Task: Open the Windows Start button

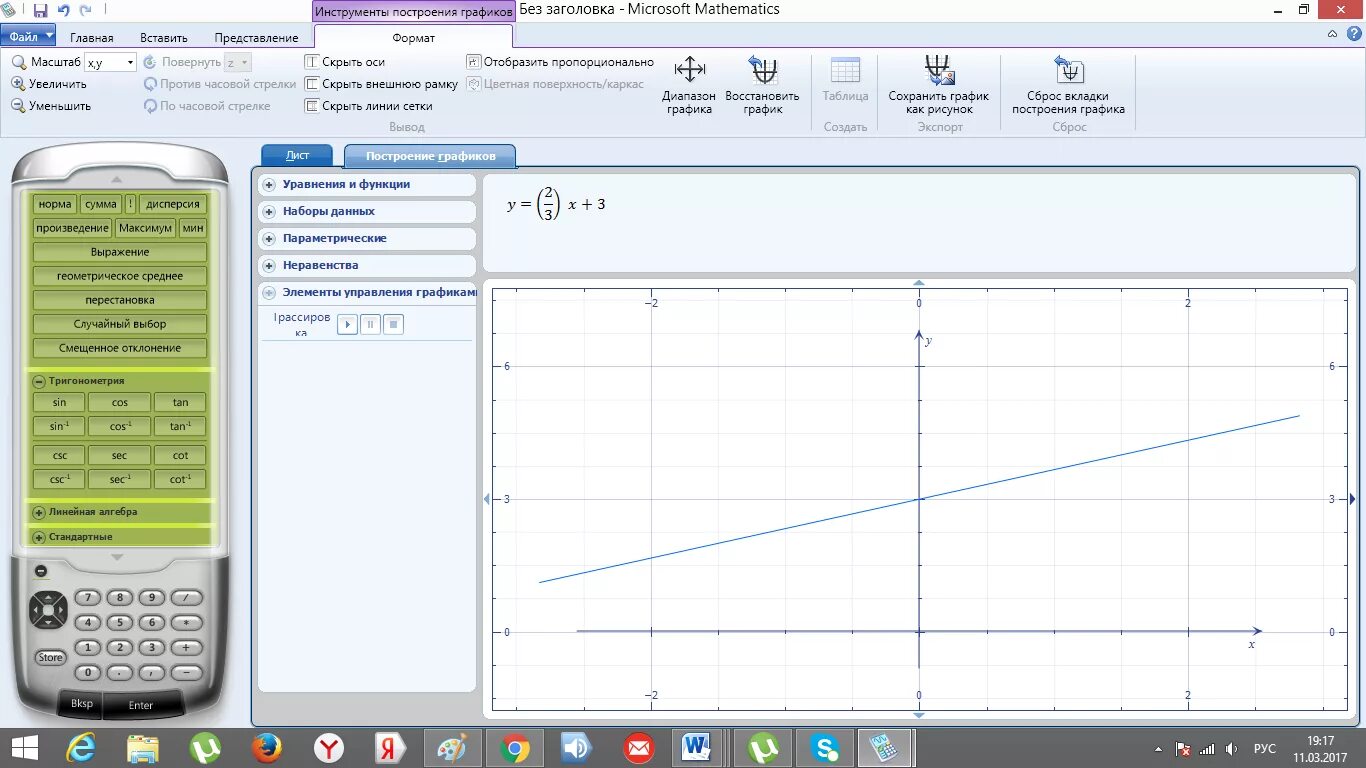Action: [24, 747]
